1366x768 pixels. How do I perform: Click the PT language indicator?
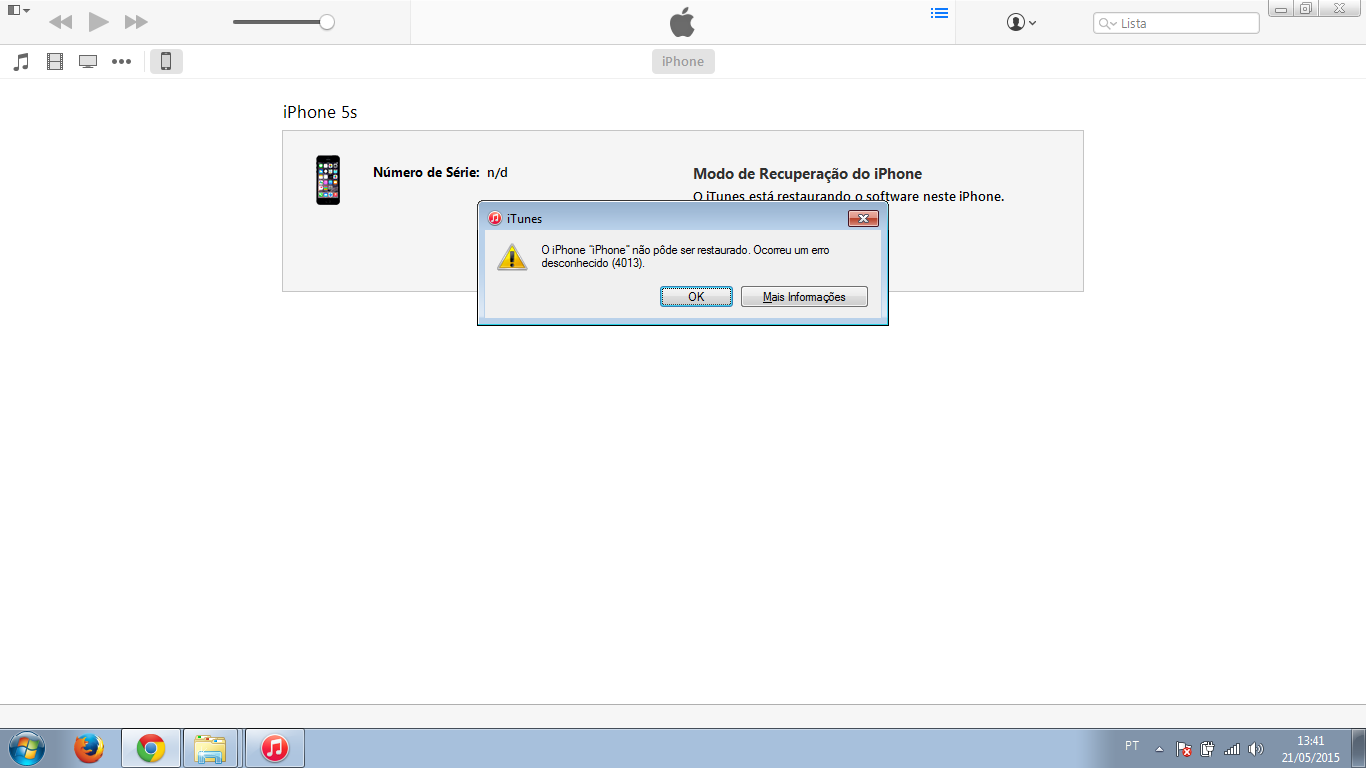(1132, 746)
